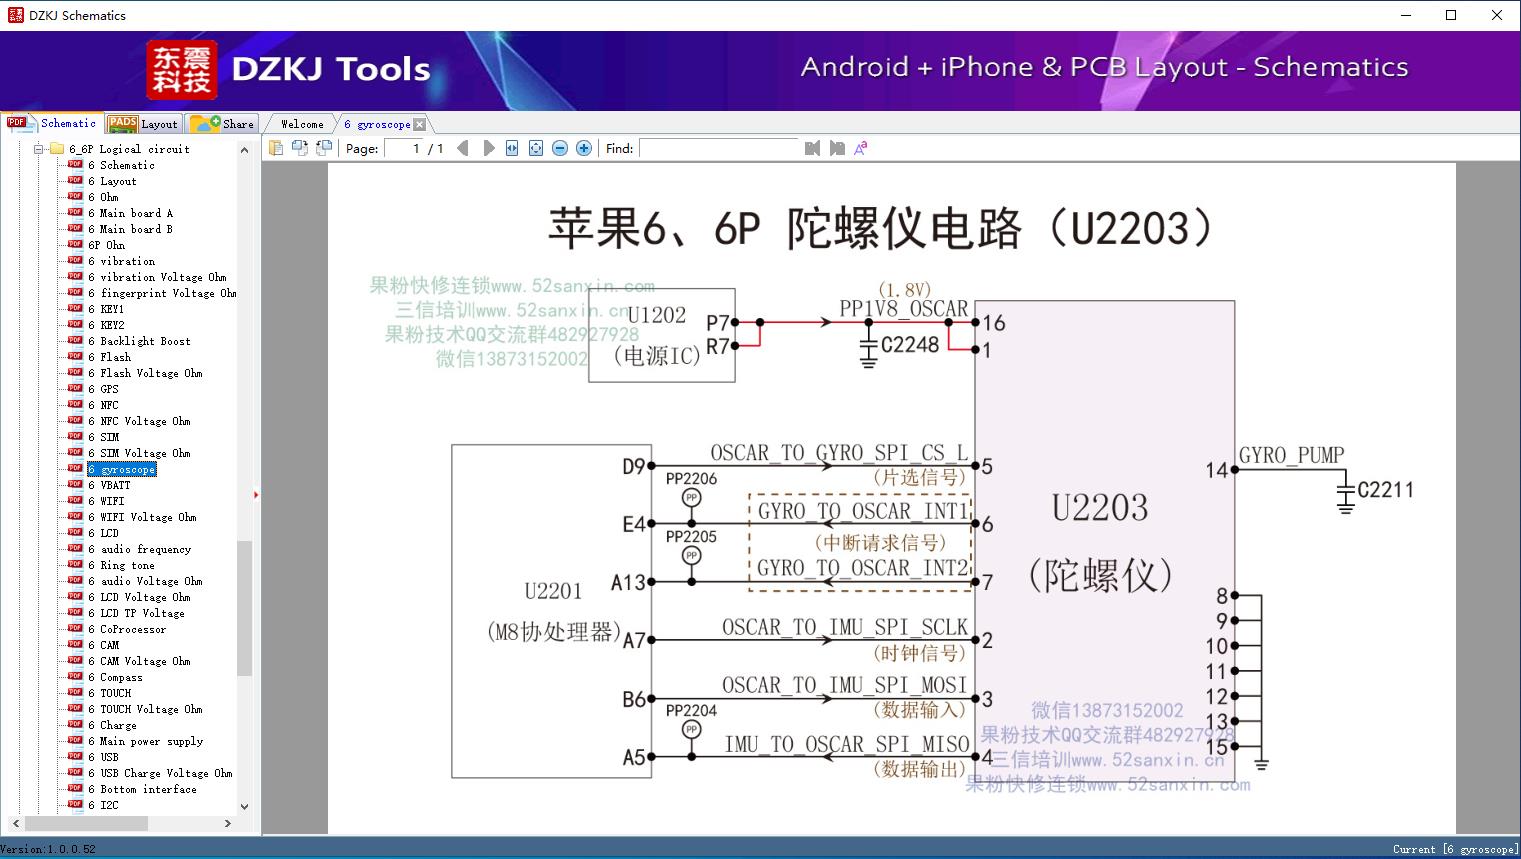
Task: Open the 6 Main board B item
Action: tap(130, 229)
